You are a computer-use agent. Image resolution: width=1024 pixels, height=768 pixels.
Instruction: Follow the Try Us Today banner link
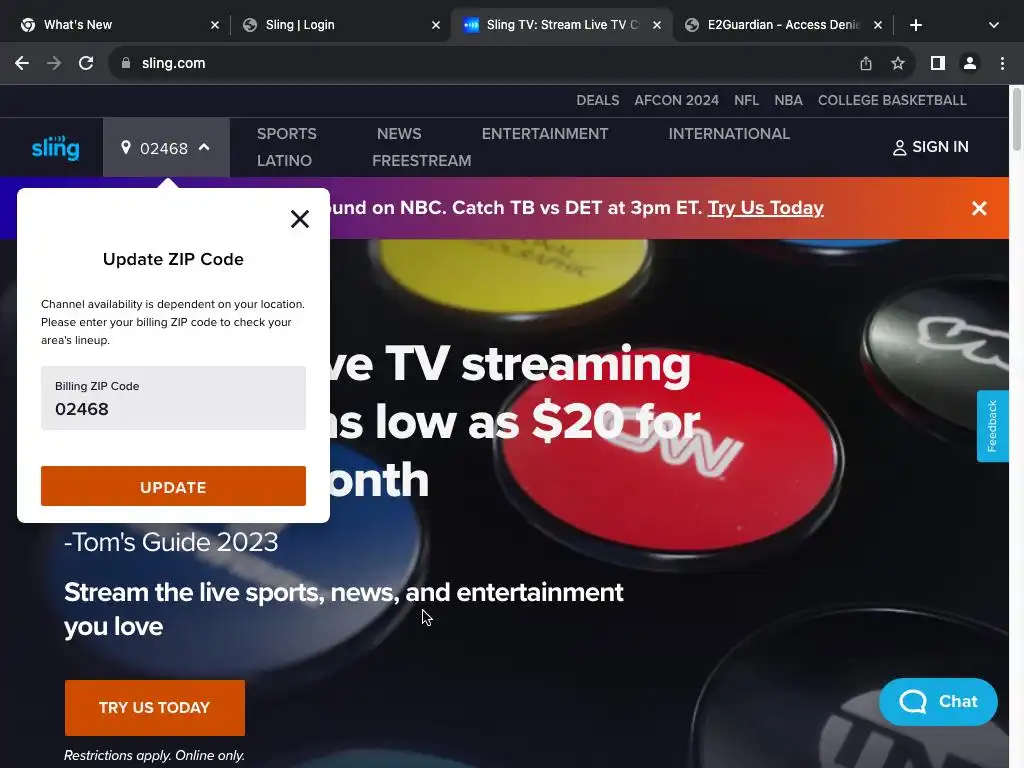click(765, 208)
